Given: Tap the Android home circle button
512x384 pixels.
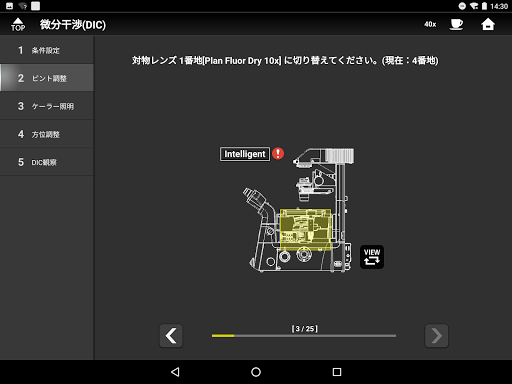Looking at the screenshot, I should click(256, 372).
